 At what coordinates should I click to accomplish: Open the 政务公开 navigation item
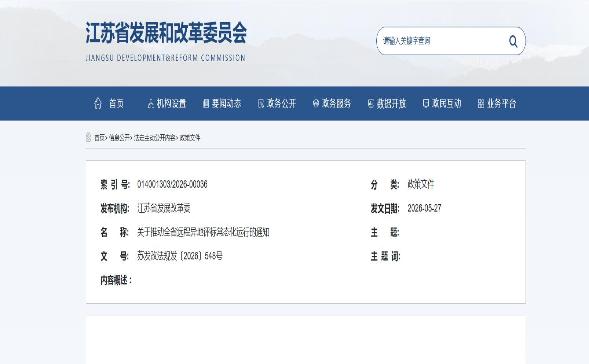(x=277, y=103)
